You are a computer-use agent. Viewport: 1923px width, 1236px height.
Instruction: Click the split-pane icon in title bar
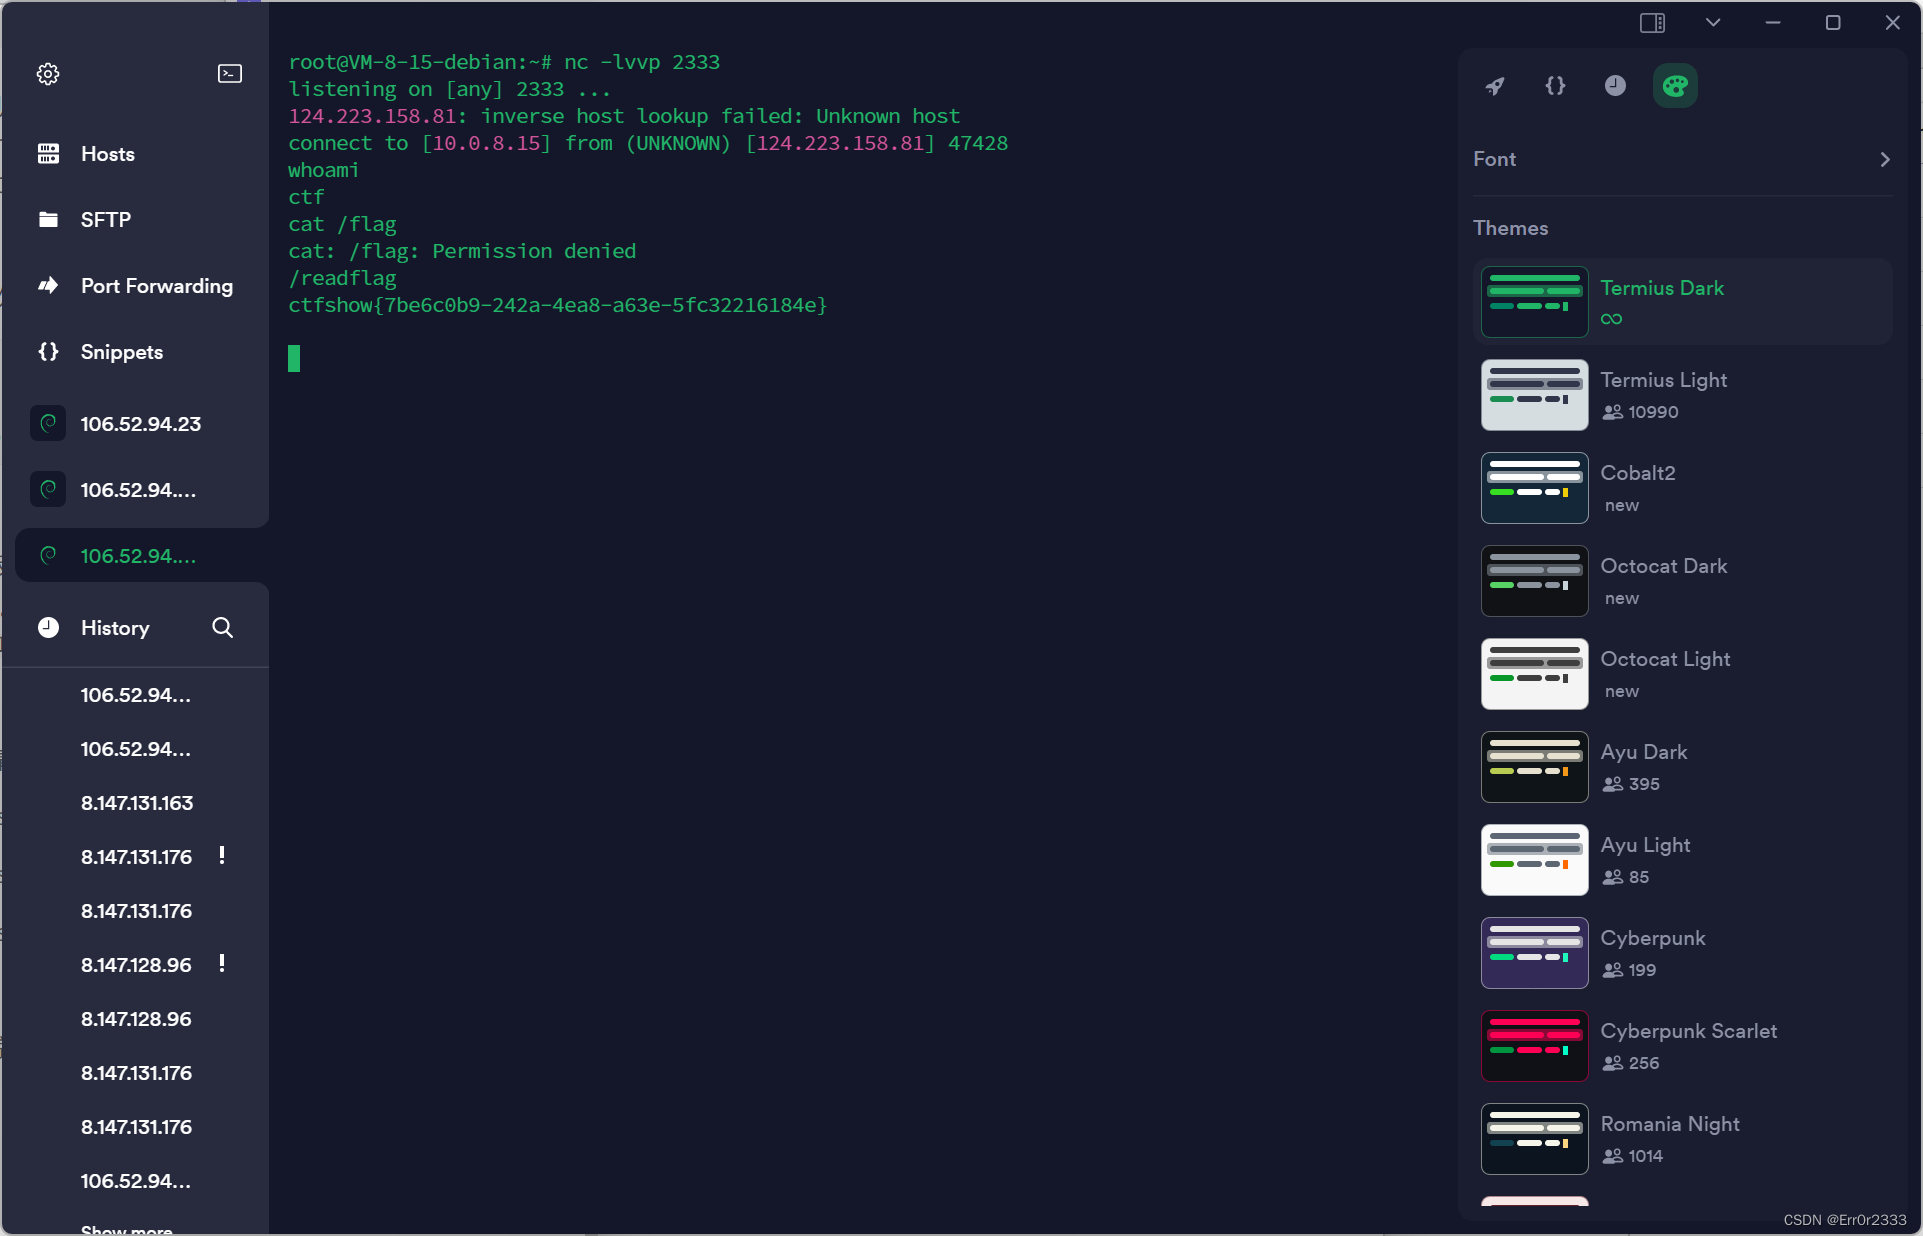click(1652, 22)
